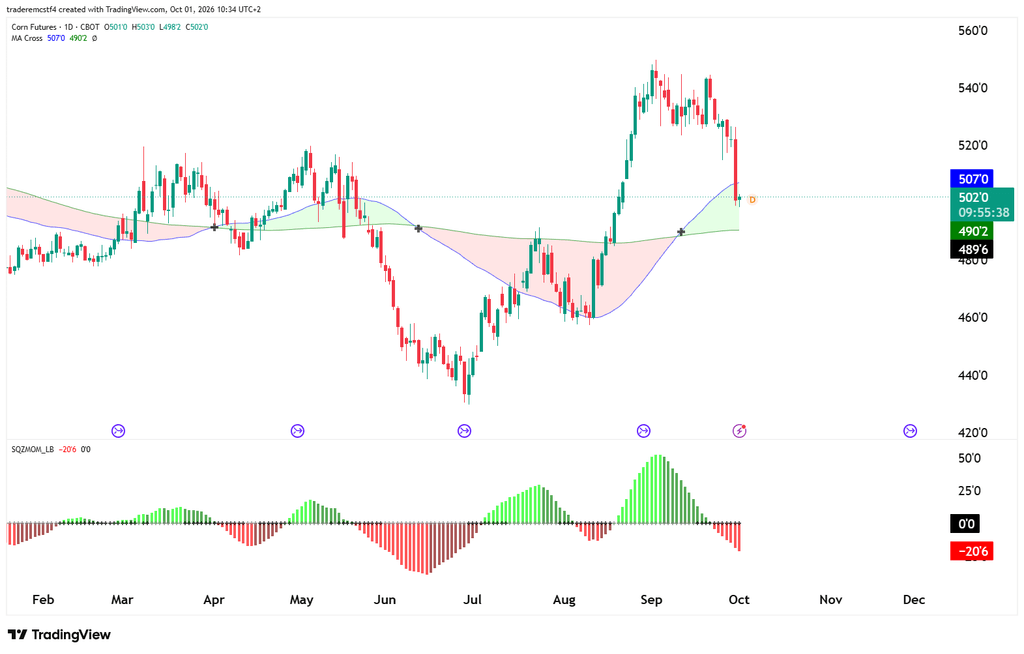Click the Aug time axis label
Screen dimensions: 1024x654
tap(564, 600)
